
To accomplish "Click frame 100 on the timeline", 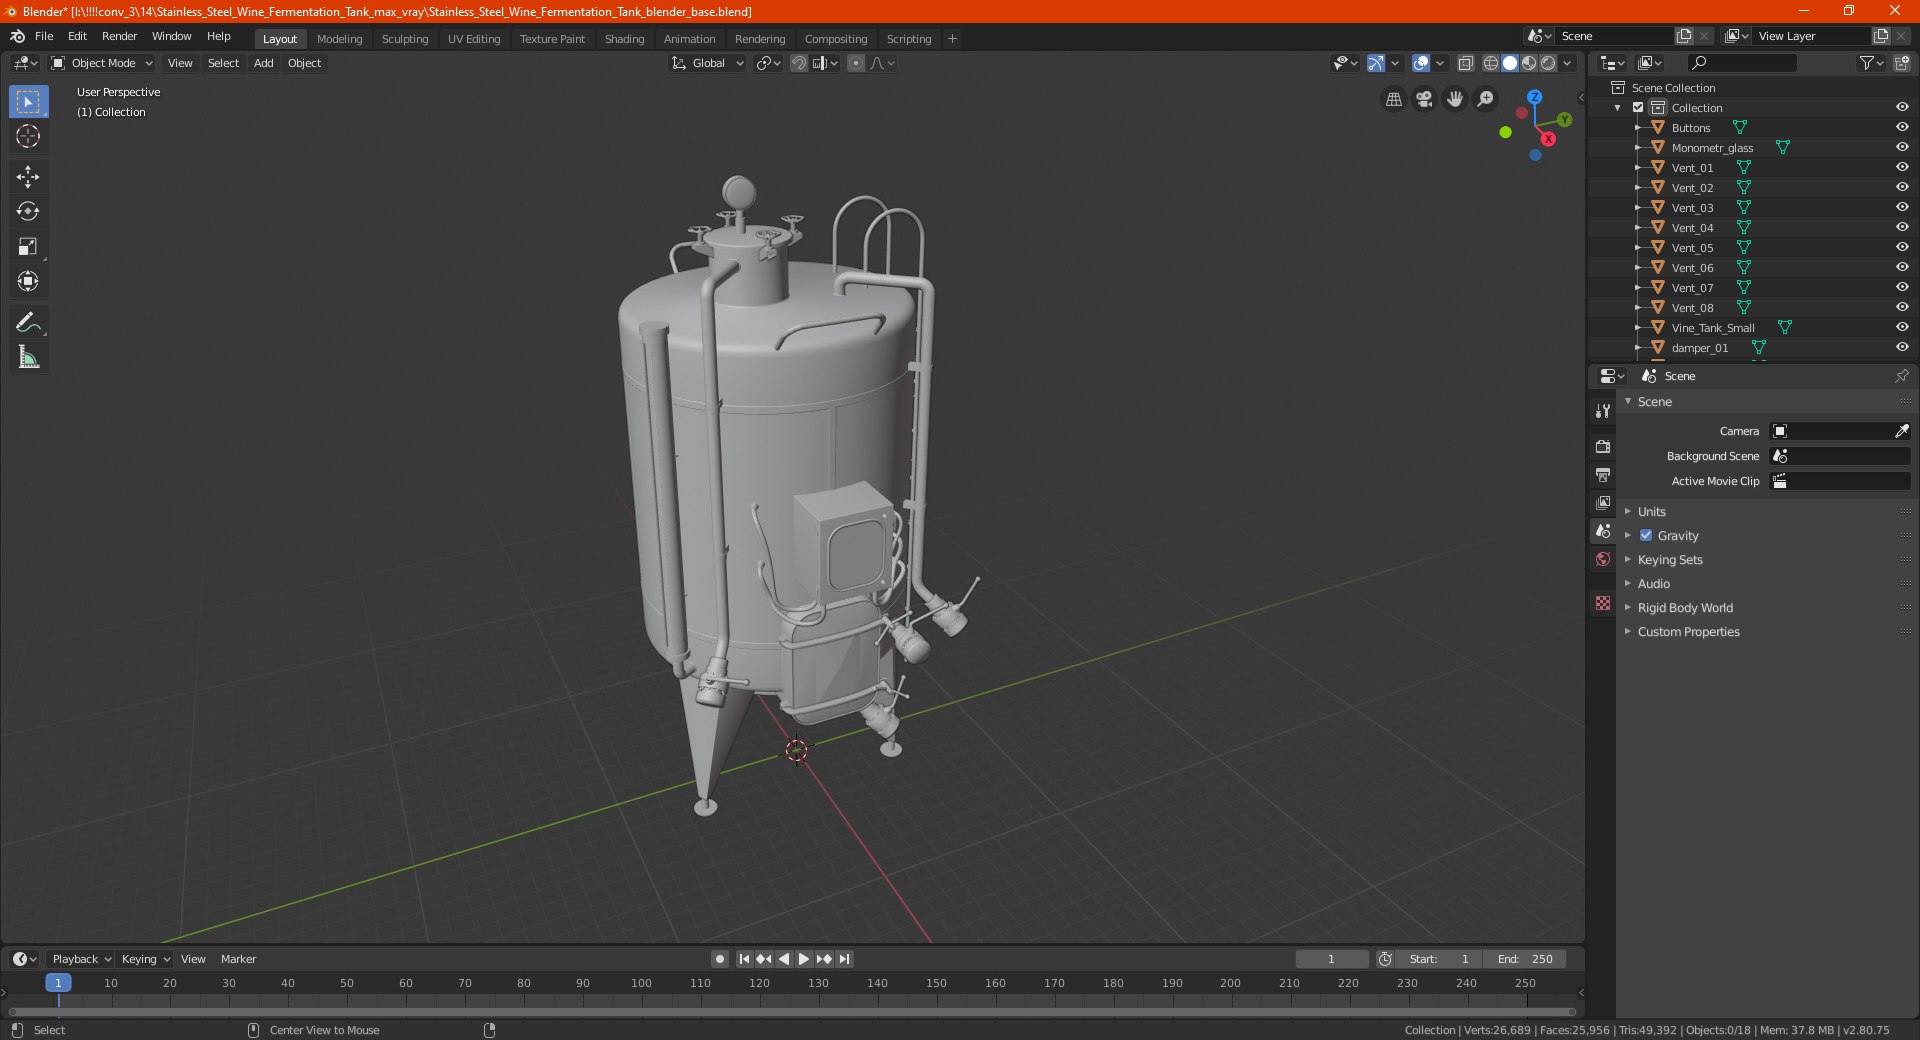I will [x=641, y=984].
